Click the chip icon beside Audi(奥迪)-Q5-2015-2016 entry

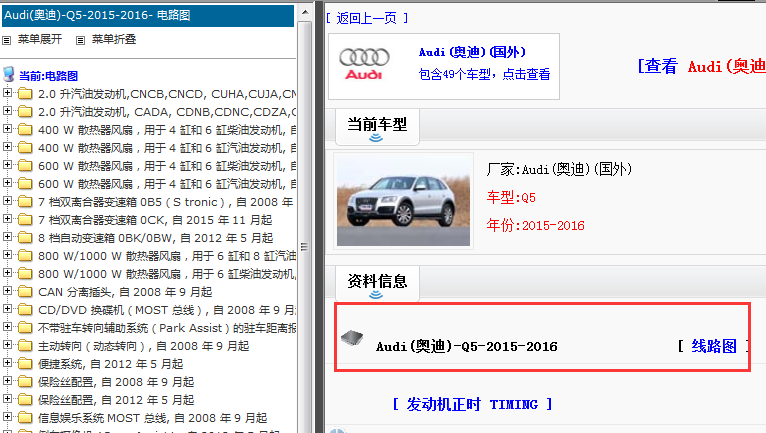[352, 337]
